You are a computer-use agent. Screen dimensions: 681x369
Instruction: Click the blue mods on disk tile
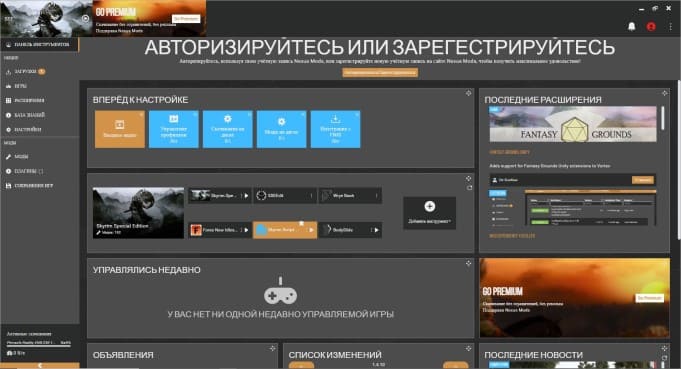pos(281,129)
